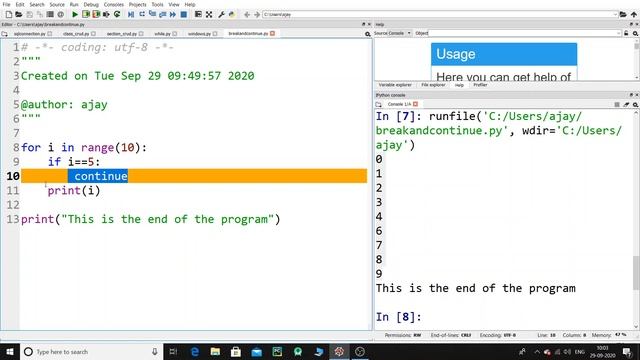Open the Windows notification center

(x=627, y=351)
